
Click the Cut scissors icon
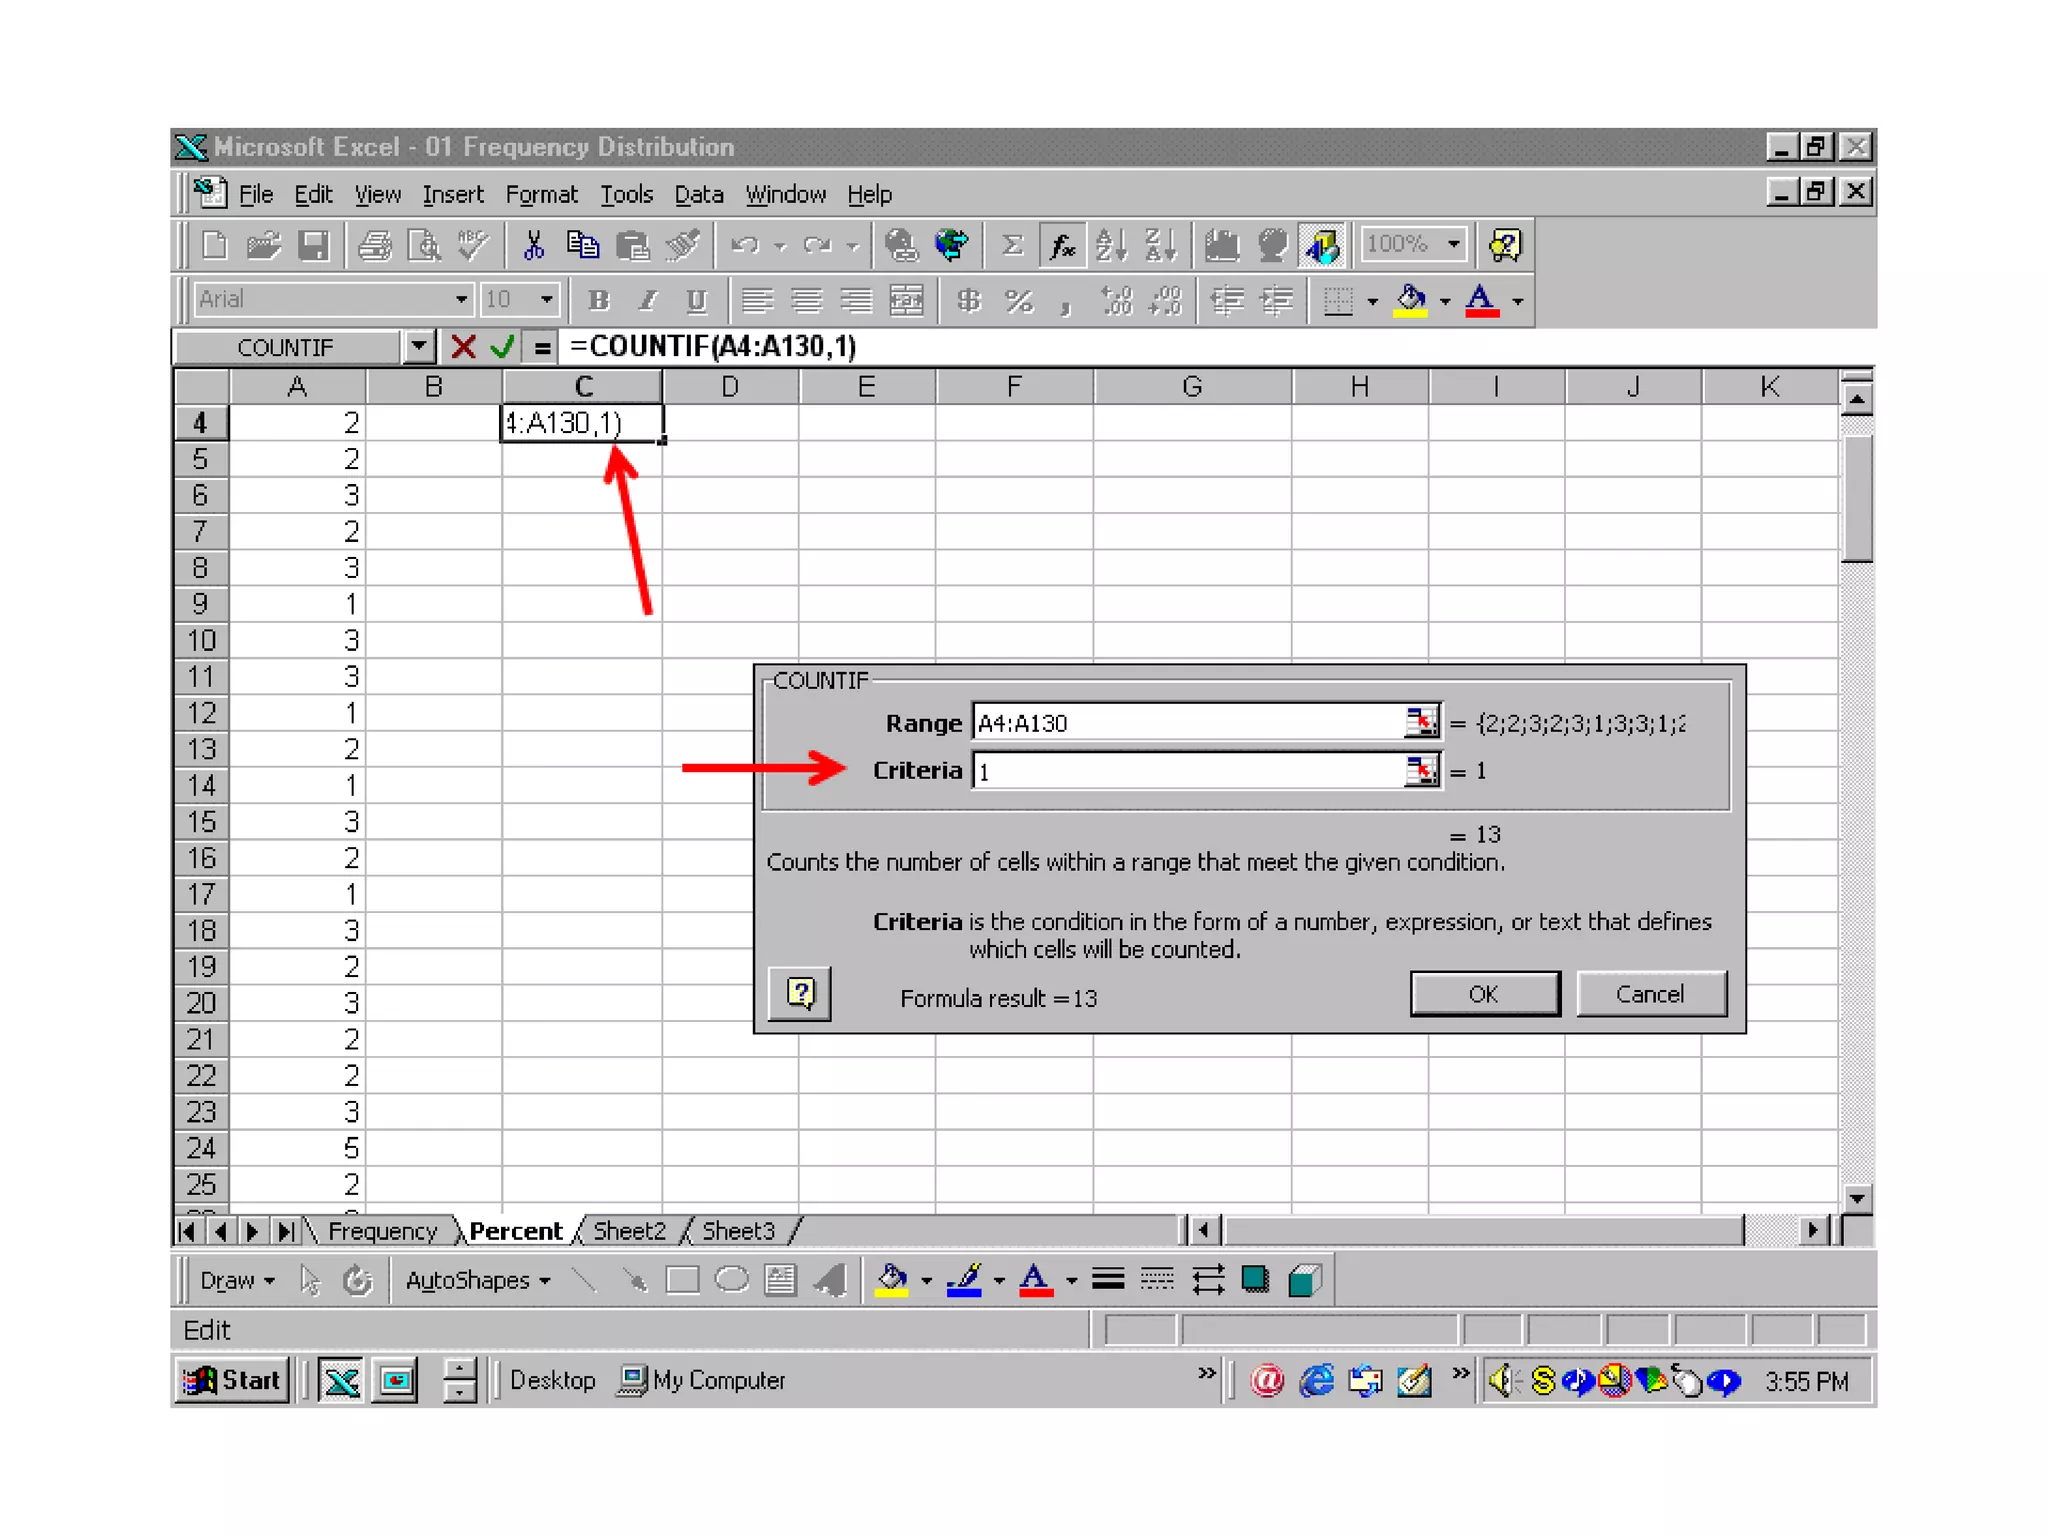tap(534, 245)
